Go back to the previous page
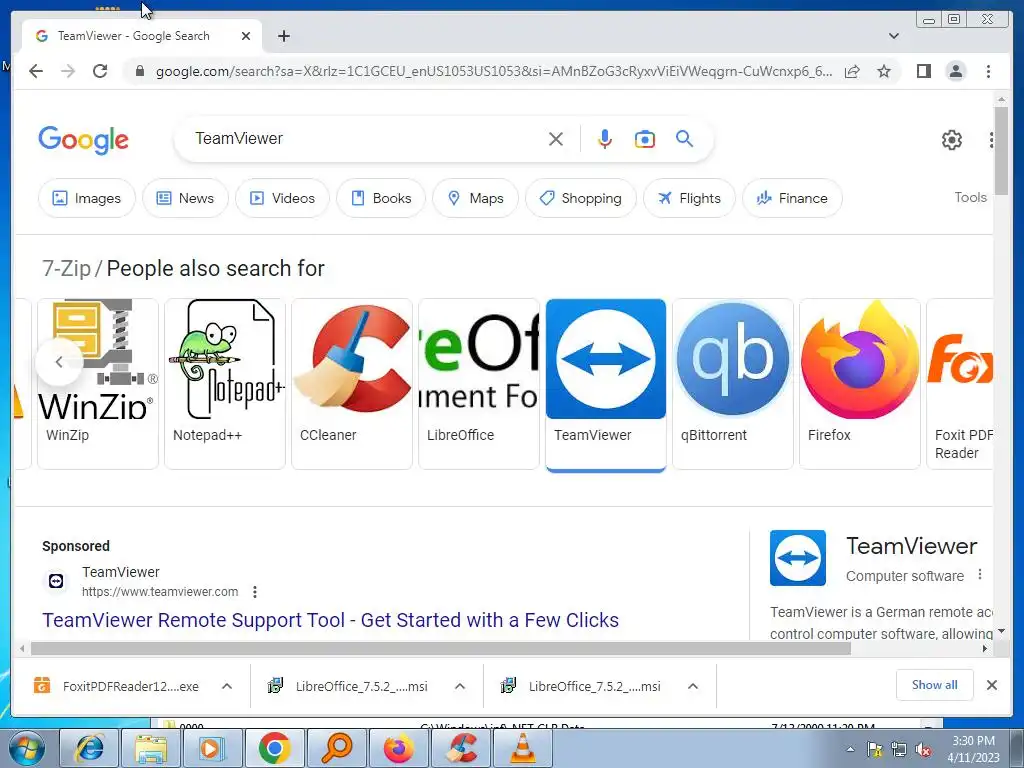This screenshot has height=768, width=1024. [x=36, y=71]
